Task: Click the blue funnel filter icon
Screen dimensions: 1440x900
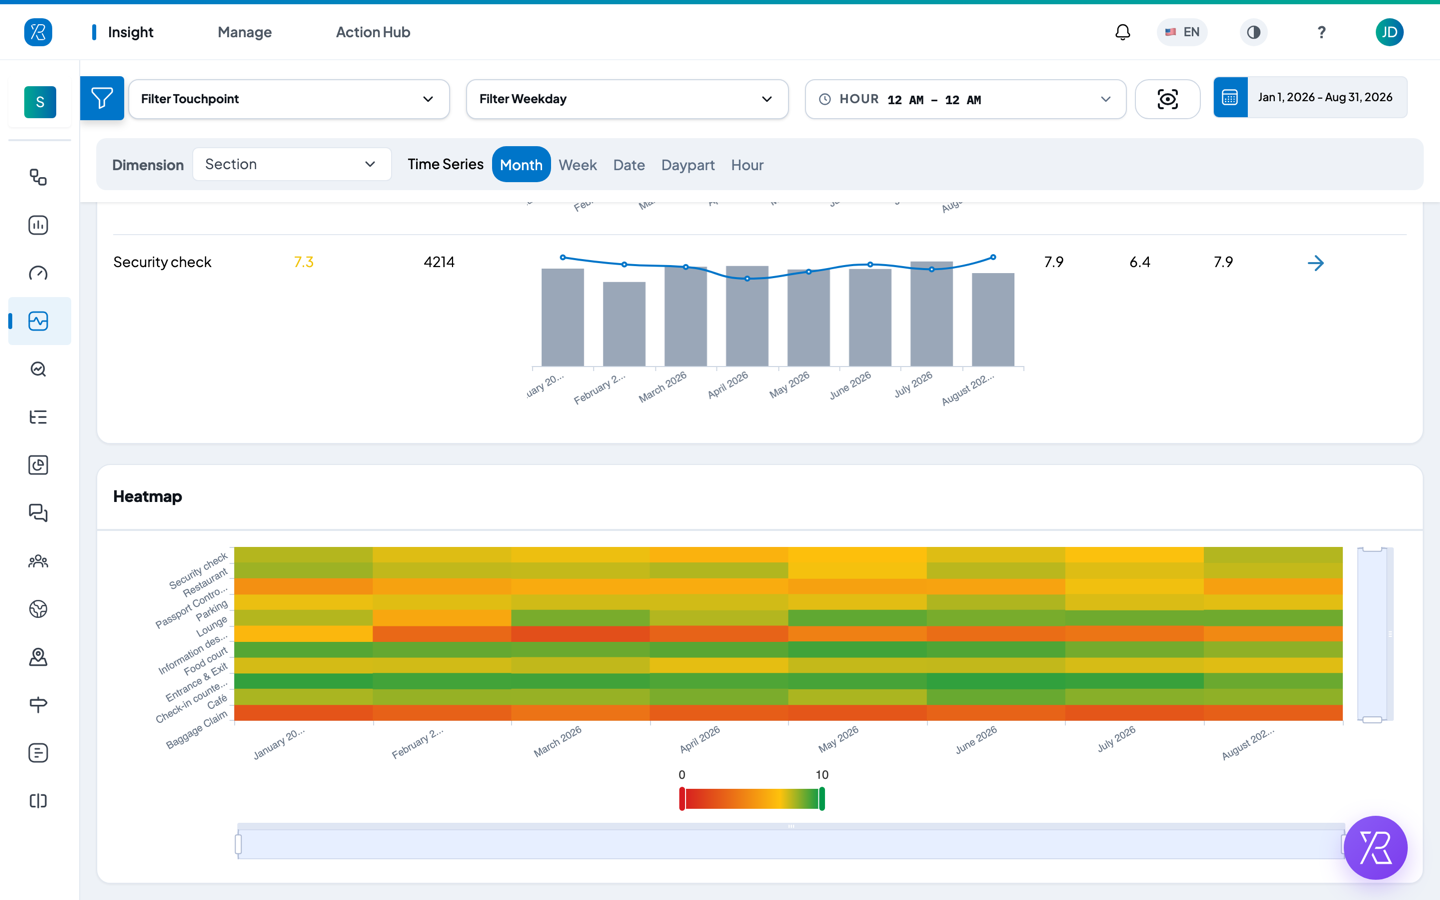Action: coord(102,98)
